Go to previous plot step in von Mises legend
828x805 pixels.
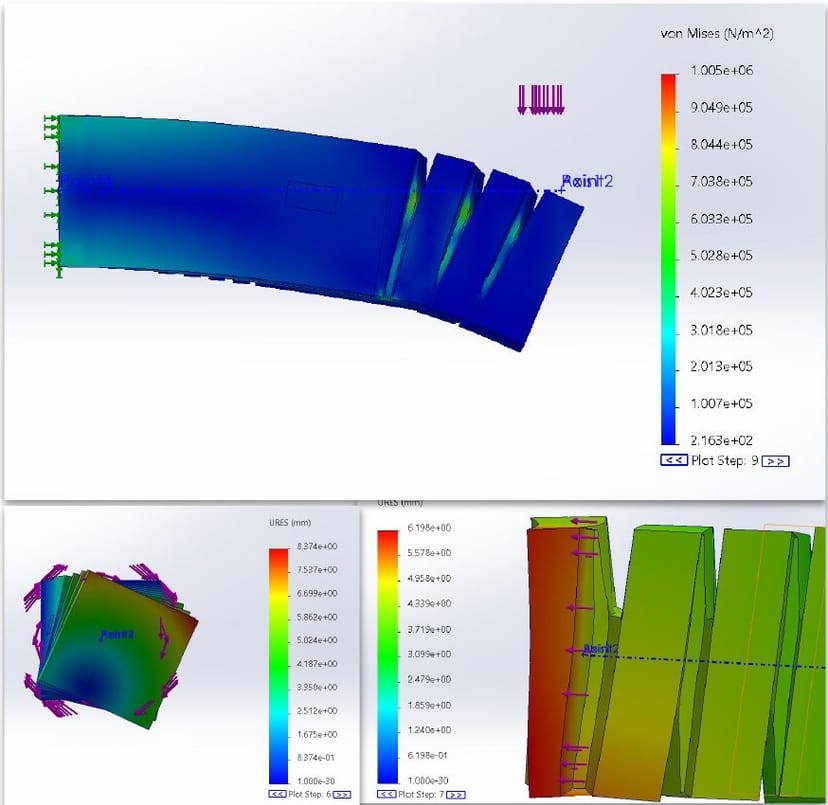674,460
